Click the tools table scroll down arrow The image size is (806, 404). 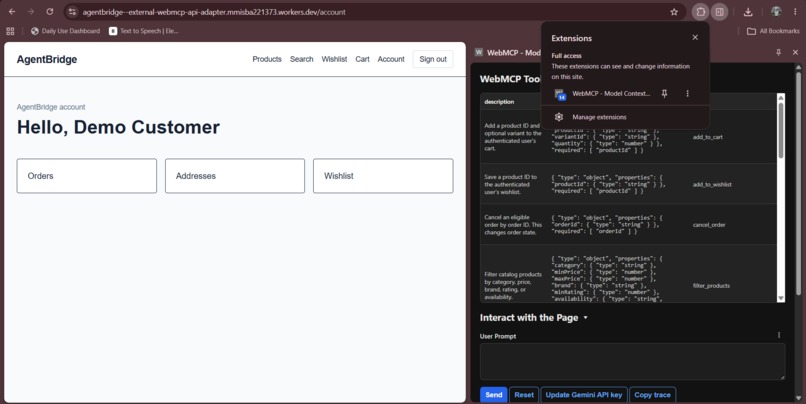pos(781,298)
